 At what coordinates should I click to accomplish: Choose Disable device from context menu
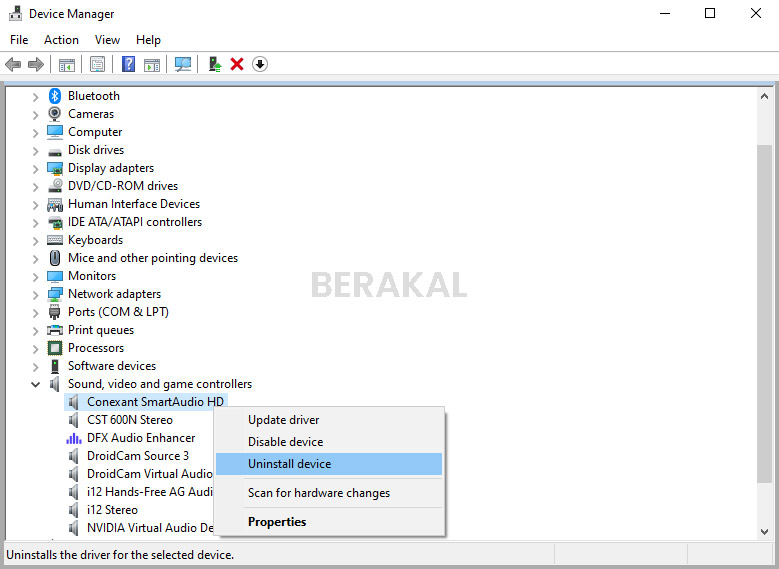(329, 442)
